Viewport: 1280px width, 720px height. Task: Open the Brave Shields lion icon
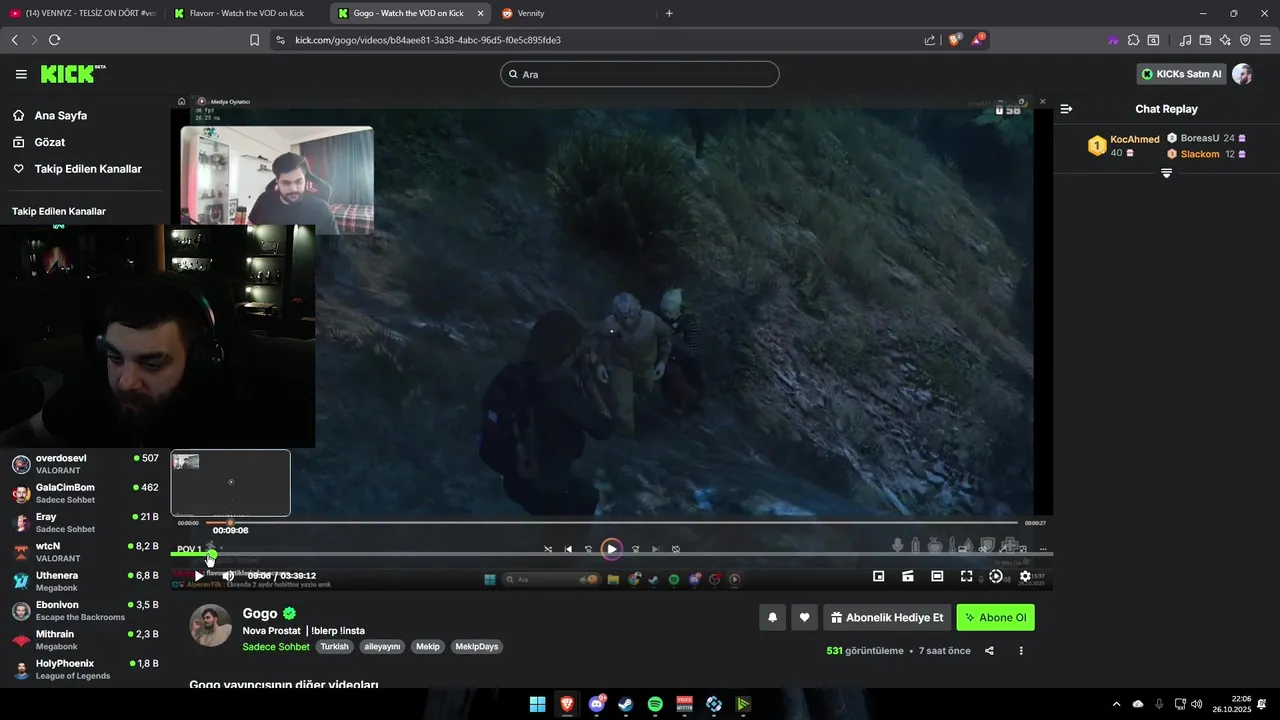click(x=955, y=40)
